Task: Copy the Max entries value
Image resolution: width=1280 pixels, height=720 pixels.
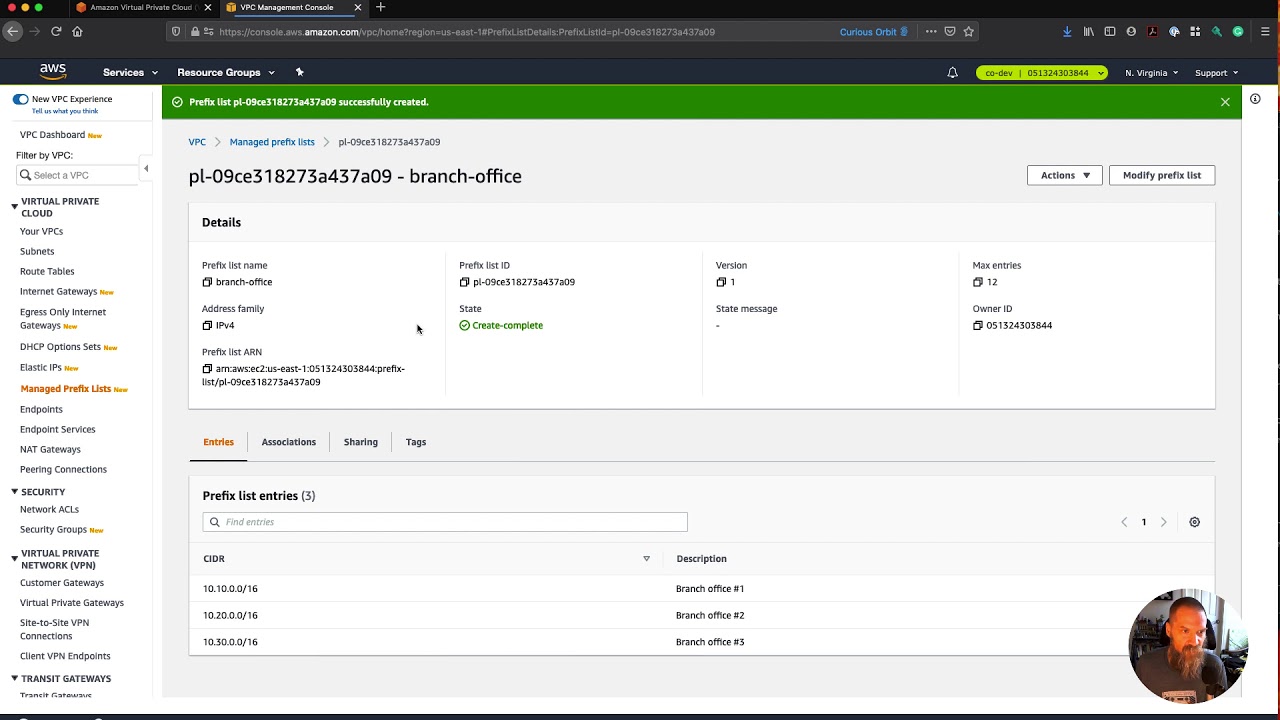Action: click(978, 282)
